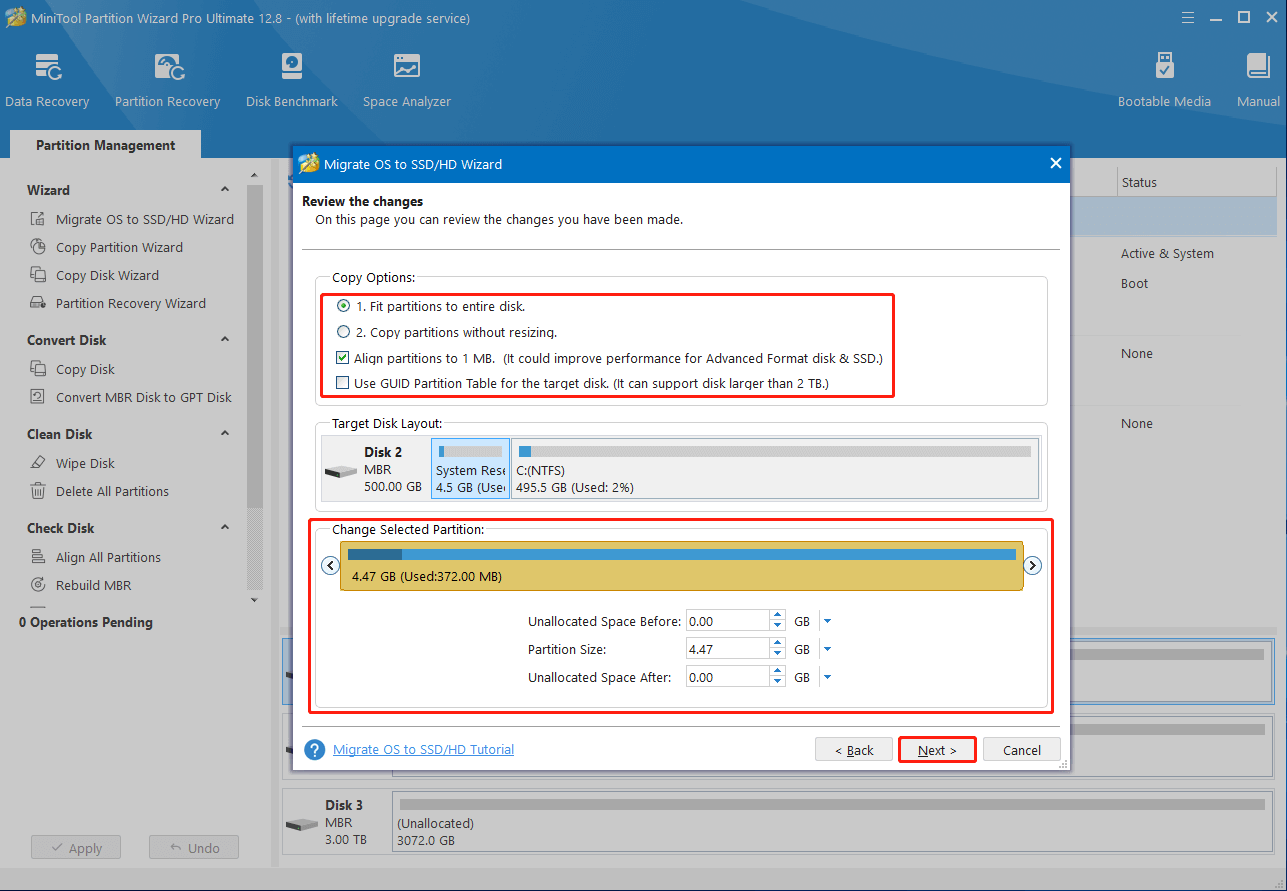Collapse the Convert Disk section
The width and height of the screenshot is (1287, 891).
coord(224,340)
